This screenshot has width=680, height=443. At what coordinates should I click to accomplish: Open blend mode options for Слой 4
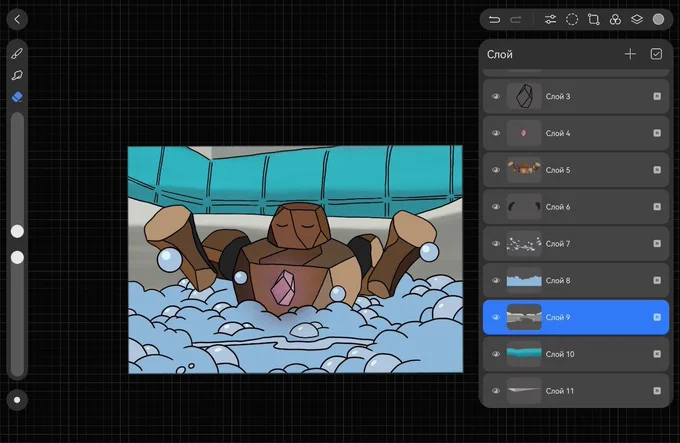click(x=657, y=133)
